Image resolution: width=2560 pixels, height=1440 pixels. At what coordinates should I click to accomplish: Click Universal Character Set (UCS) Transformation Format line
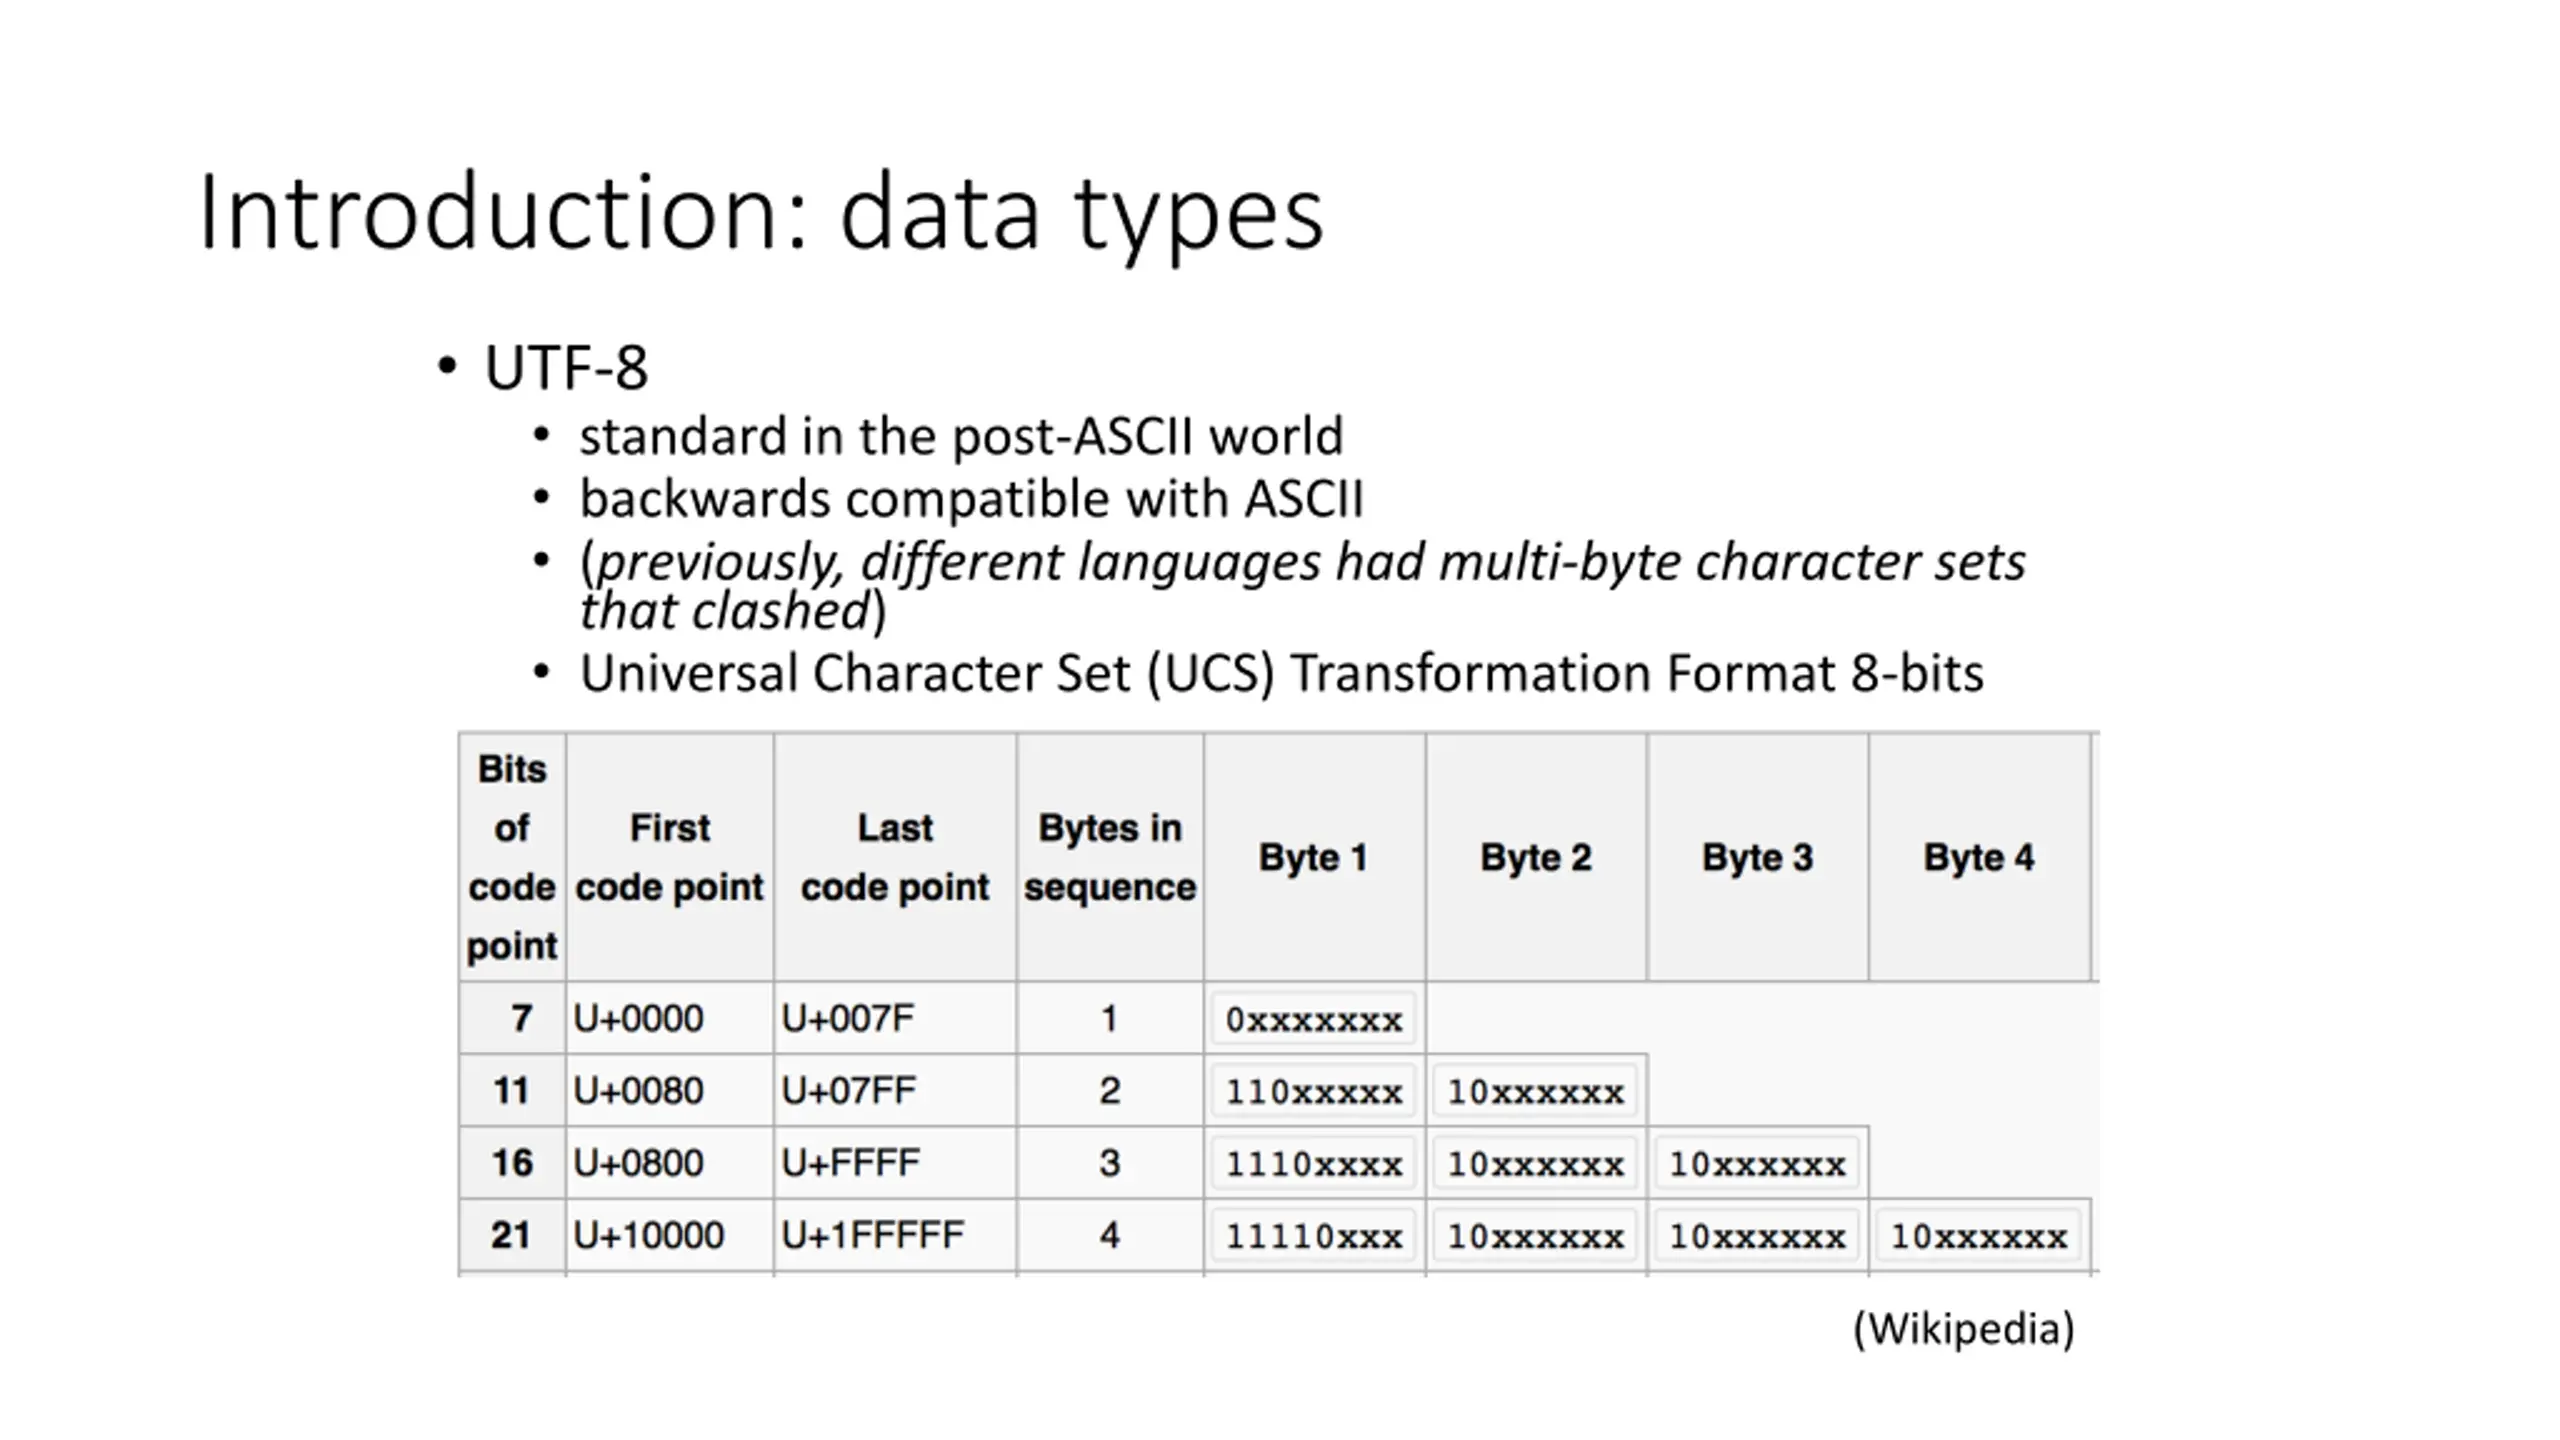[1281, 673]
